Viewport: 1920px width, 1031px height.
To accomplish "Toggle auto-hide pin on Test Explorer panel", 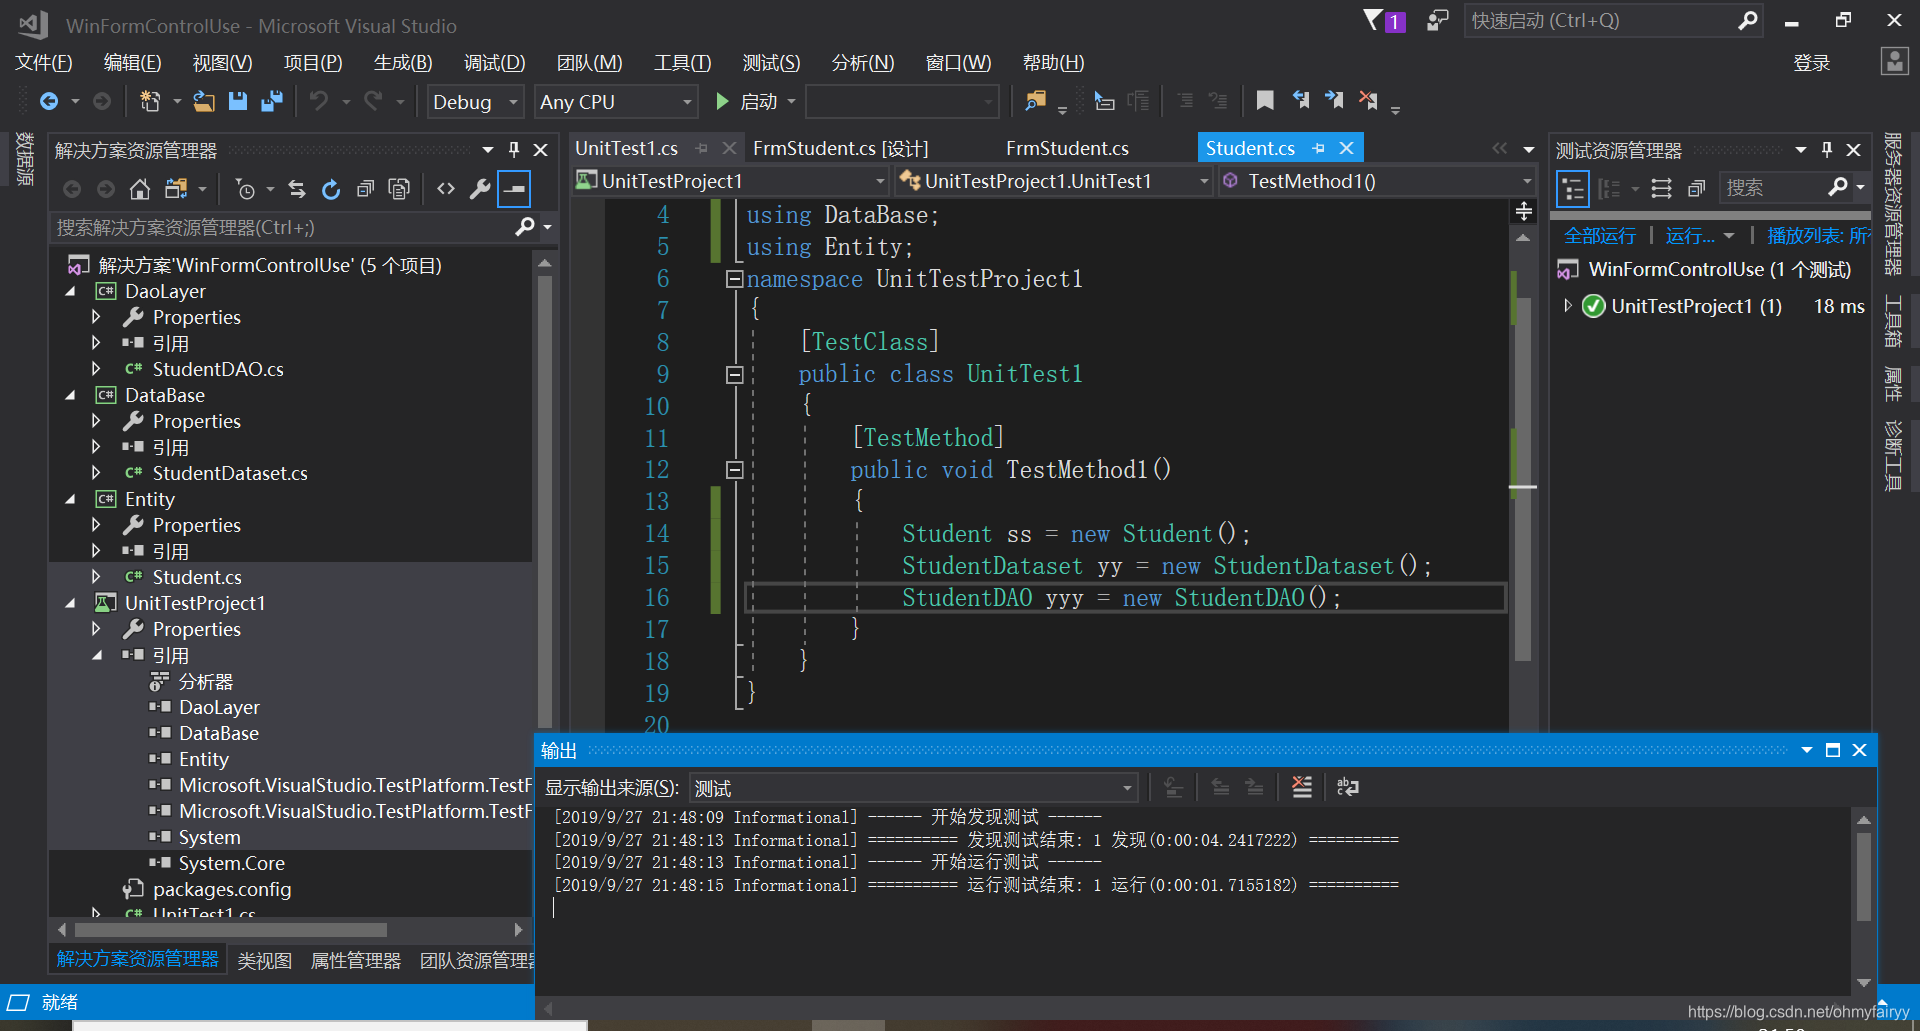I will (x=1827, y=150).
